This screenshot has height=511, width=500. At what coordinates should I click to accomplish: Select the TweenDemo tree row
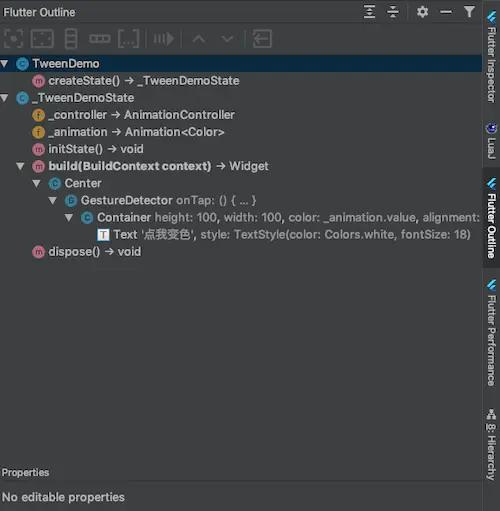pyautogui.click(x=241, y=64)
